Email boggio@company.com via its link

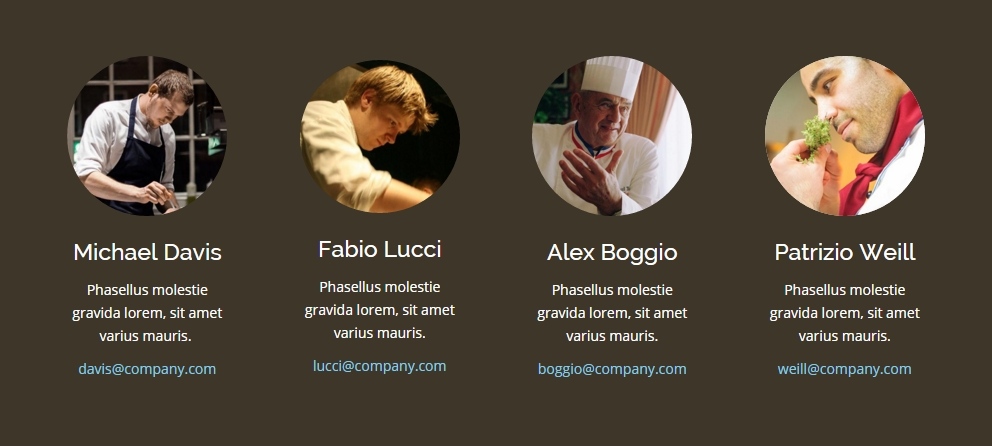pos(612,369)
